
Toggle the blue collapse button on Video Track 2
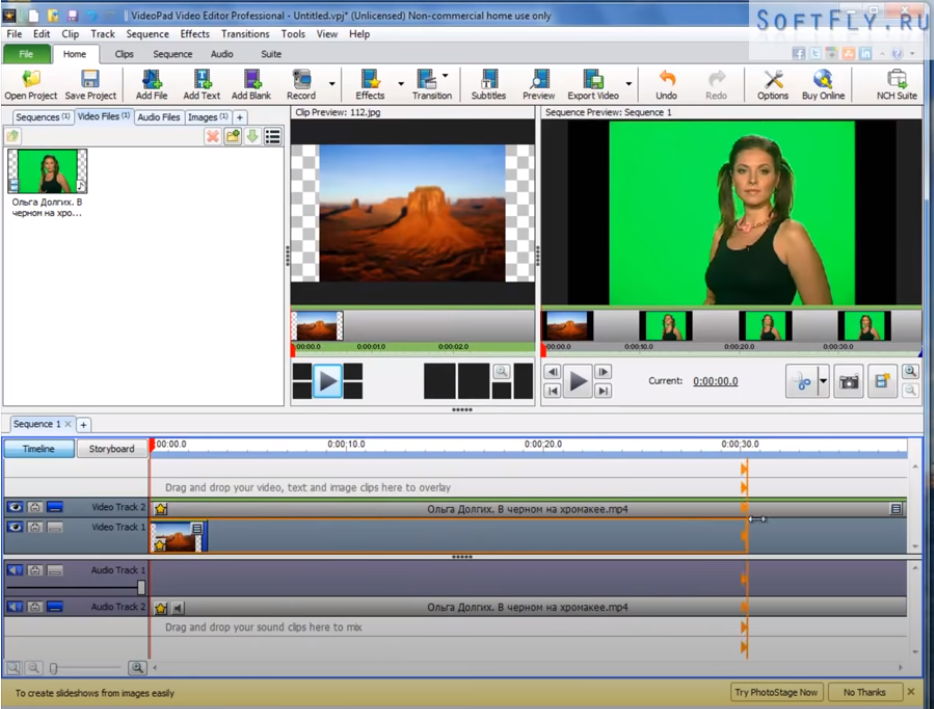click(x=55, y=507)
